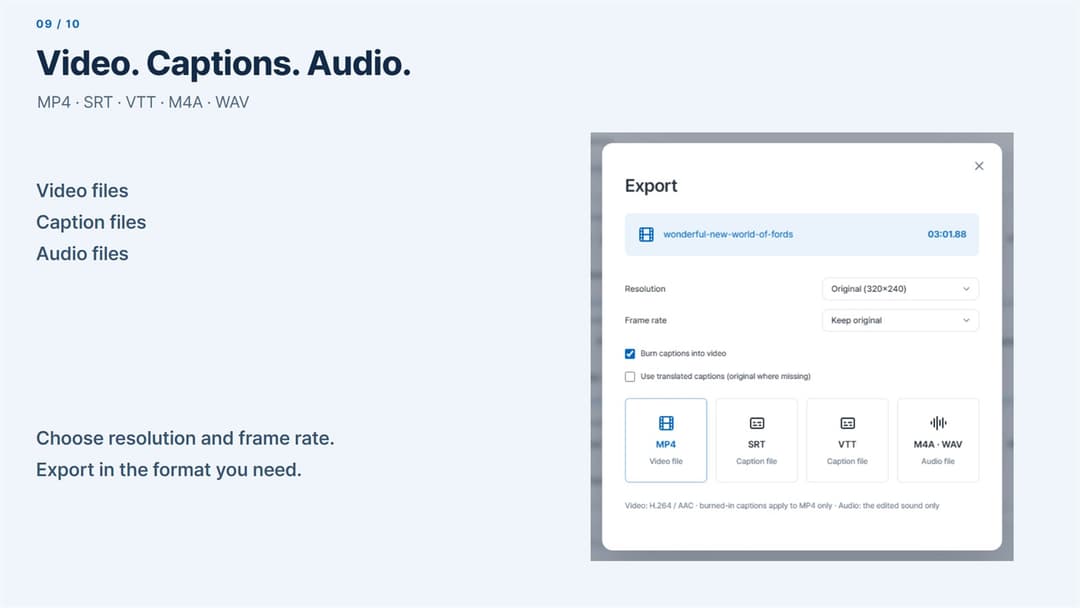Click the Resolution dropdown chevron arrow
This screenshot has height=608, width=1080.
(966, 289)
